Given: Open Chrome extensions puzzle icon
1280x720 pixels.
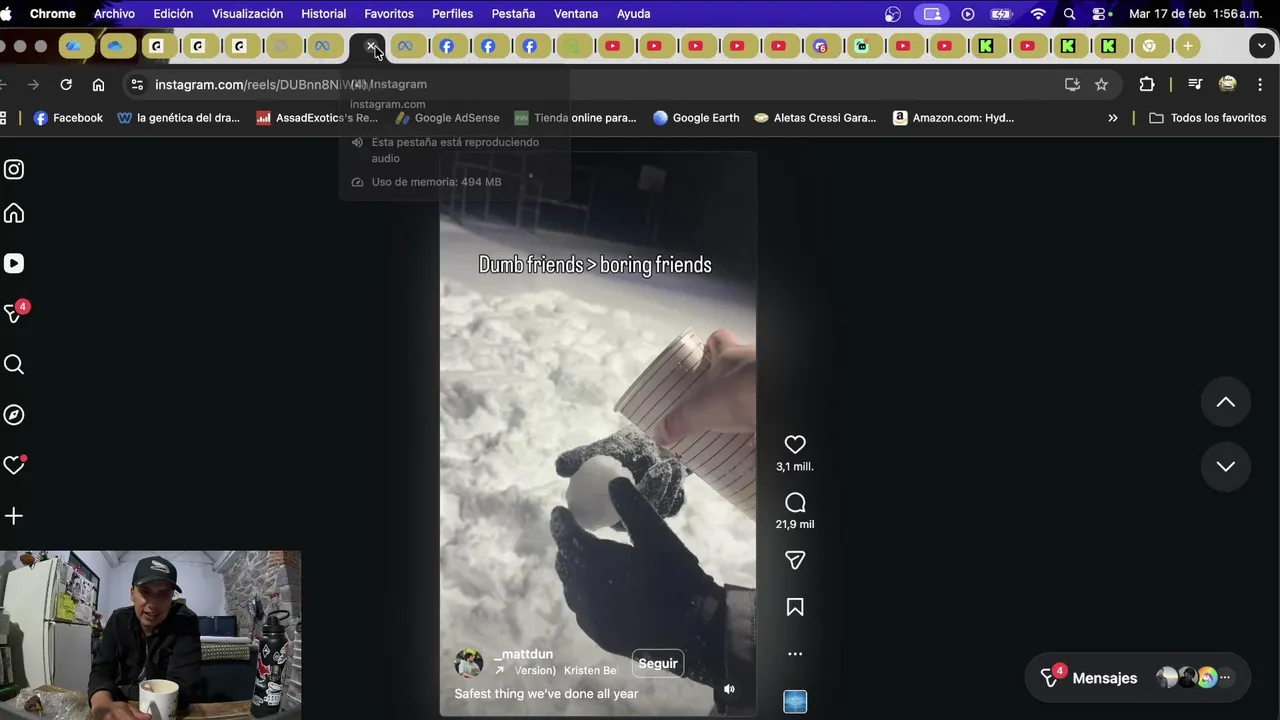Looking at the screenshot, I should click(1147, 85).
